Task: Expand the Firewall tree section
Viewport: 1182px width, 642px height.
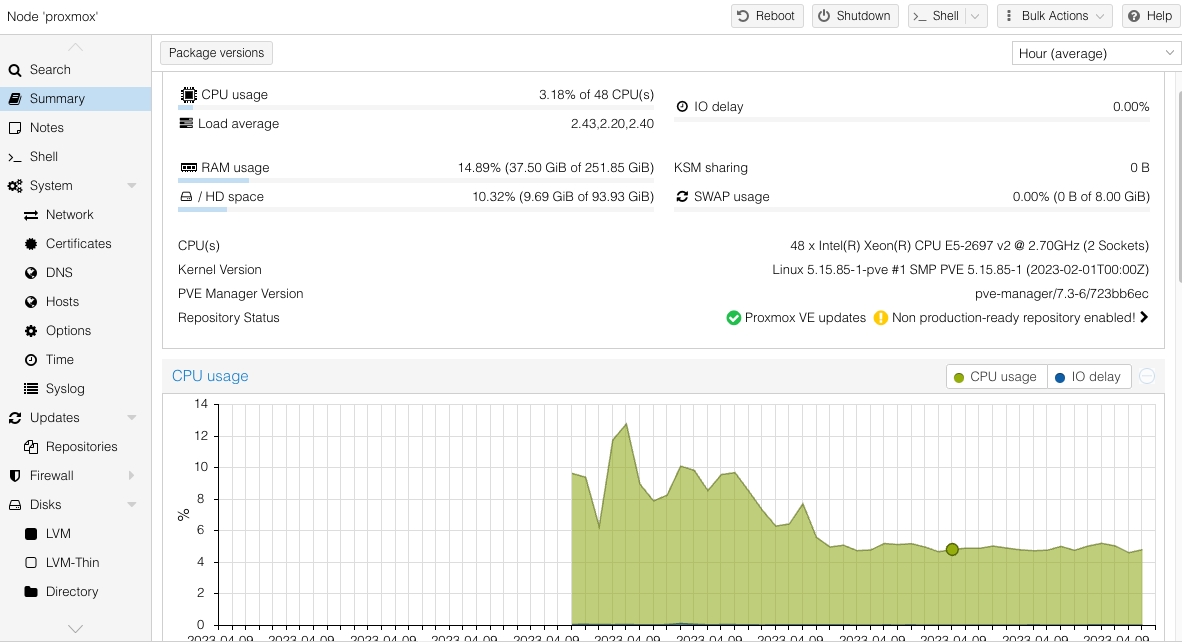Action: tap(132, 476)
